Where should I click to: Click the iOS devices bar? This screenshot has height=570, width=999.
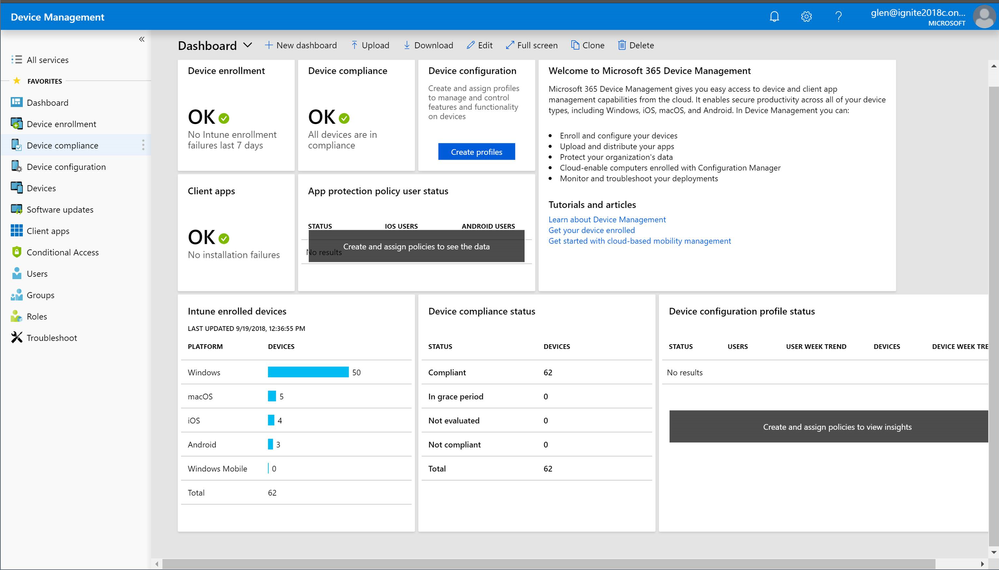click(x=271, y=420)
